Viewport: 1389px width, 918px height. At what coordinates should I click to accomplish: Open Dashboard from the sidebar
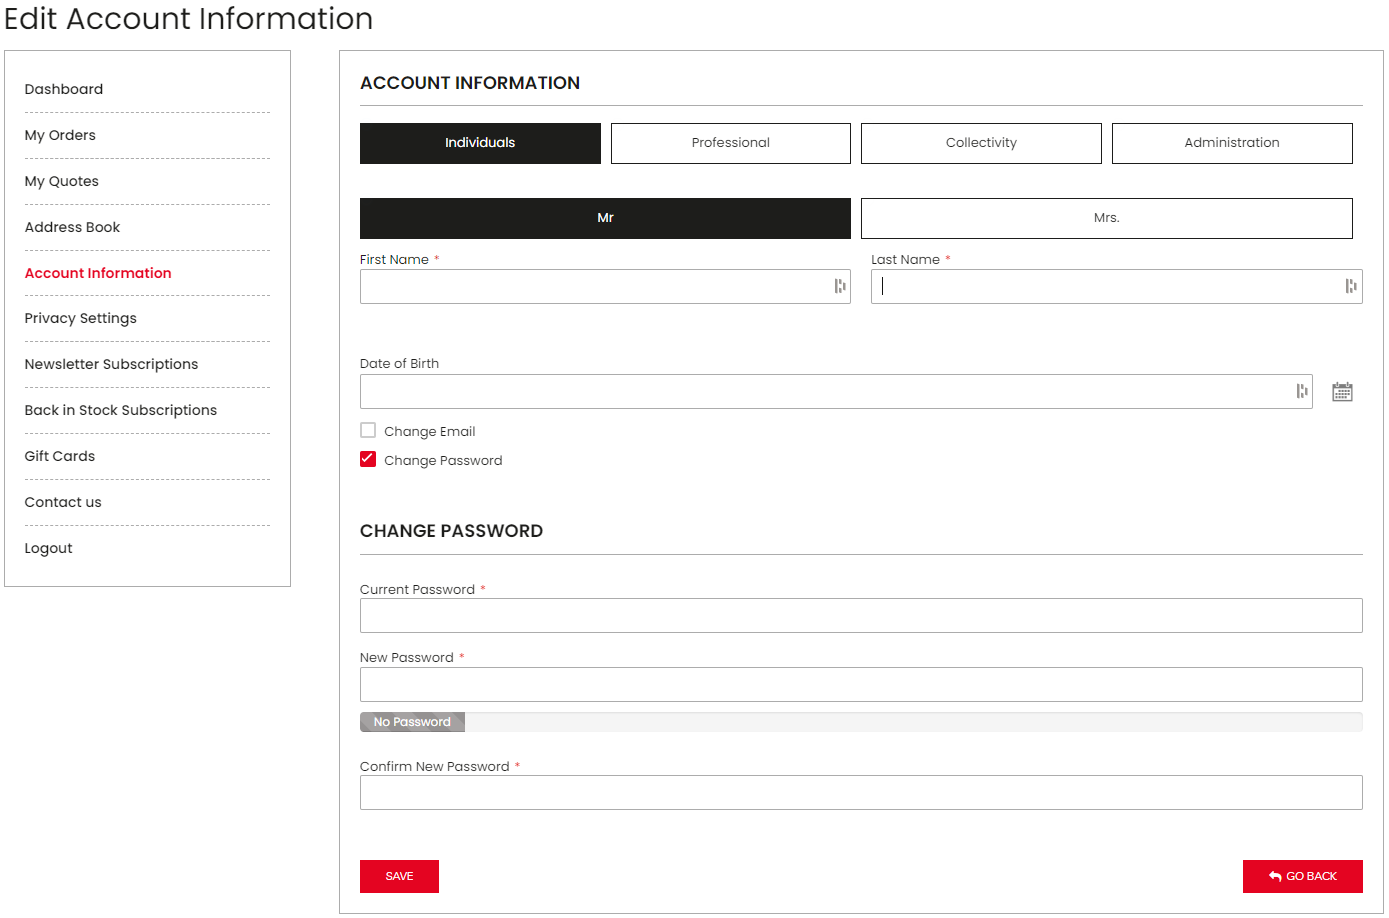pos(64,89)
